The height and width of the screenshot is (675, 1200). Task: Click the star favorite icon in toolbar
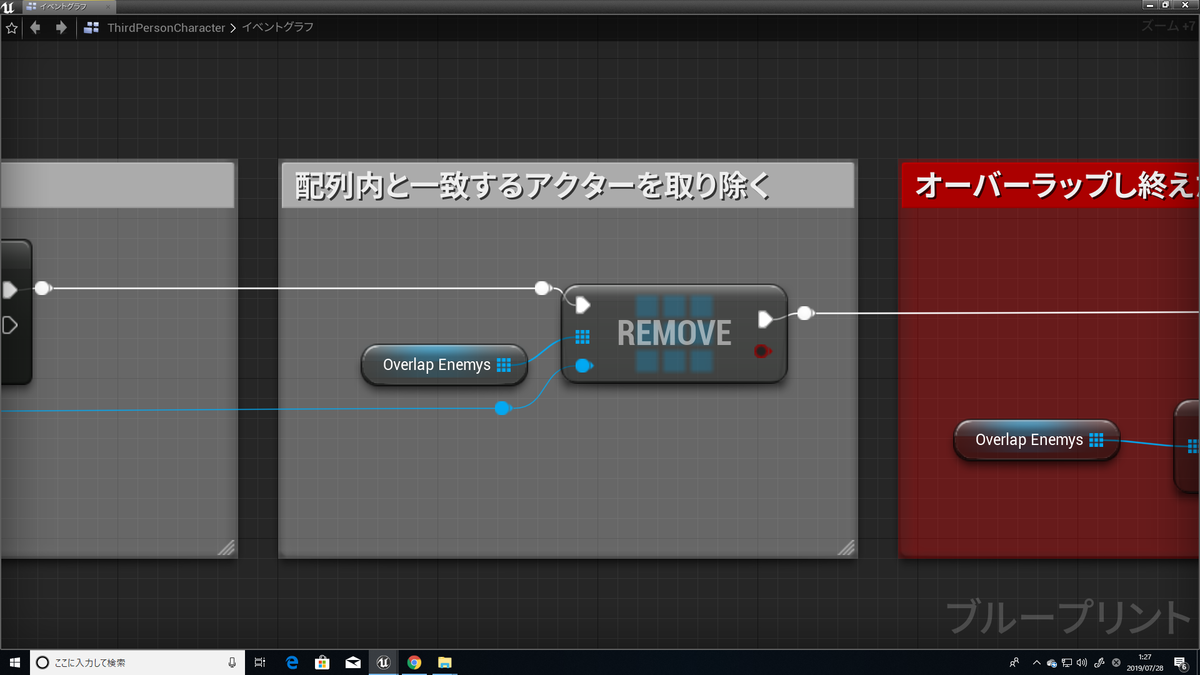click(x=12, y=28)
